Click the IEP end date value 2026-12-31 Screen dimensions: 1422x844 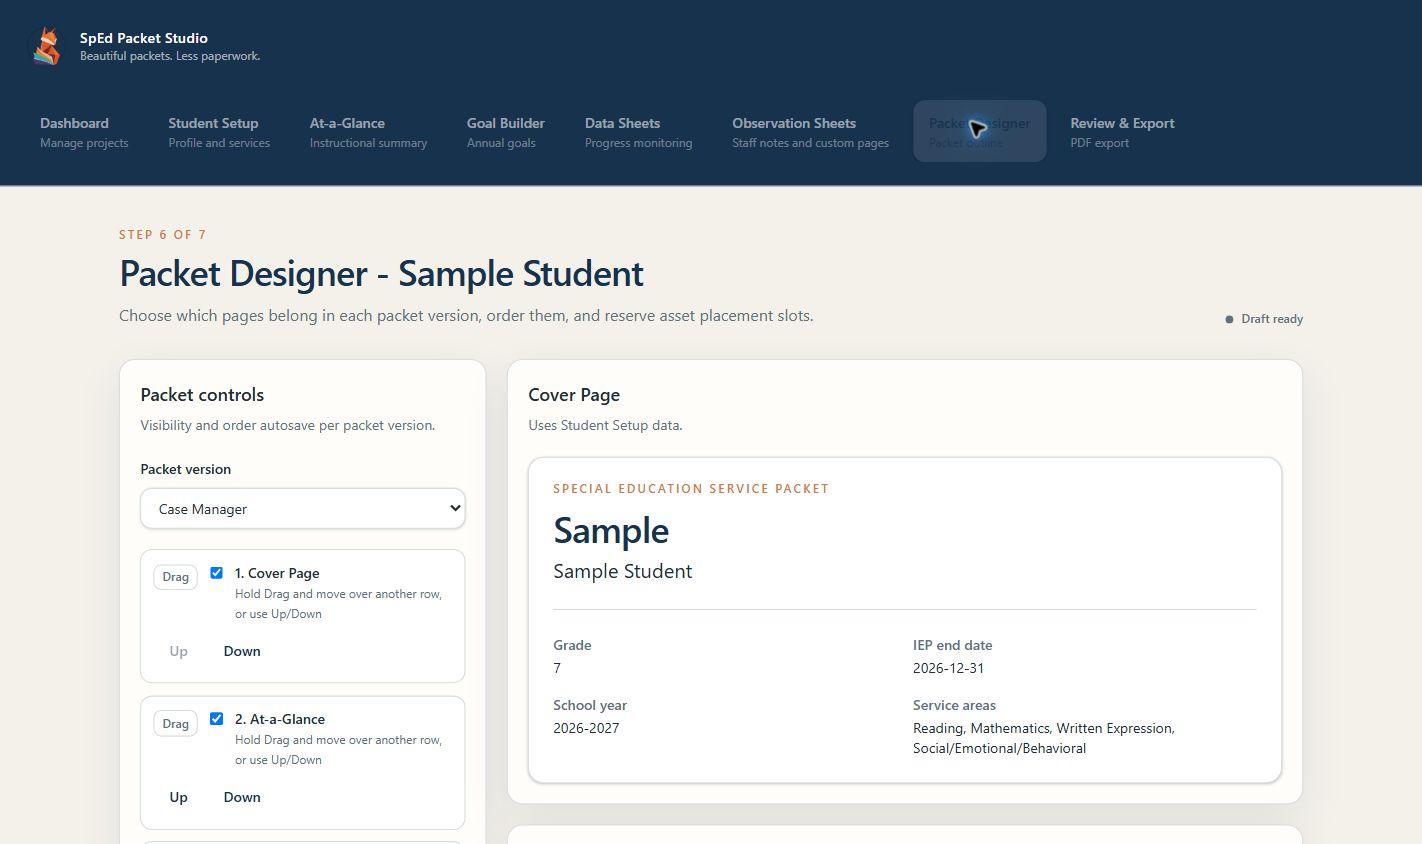(x=948, y=668)
